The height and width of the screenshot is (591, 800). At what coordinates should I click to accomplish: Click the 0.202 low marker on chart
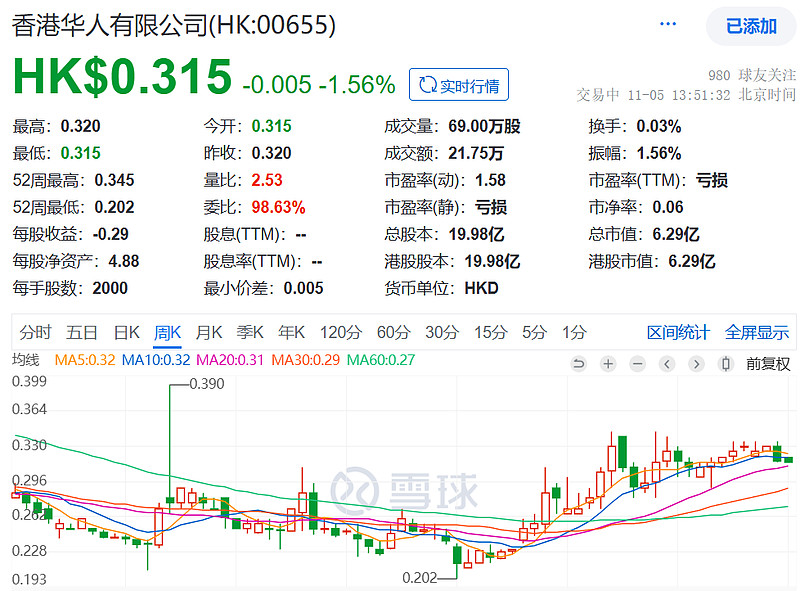coord(420,578)
